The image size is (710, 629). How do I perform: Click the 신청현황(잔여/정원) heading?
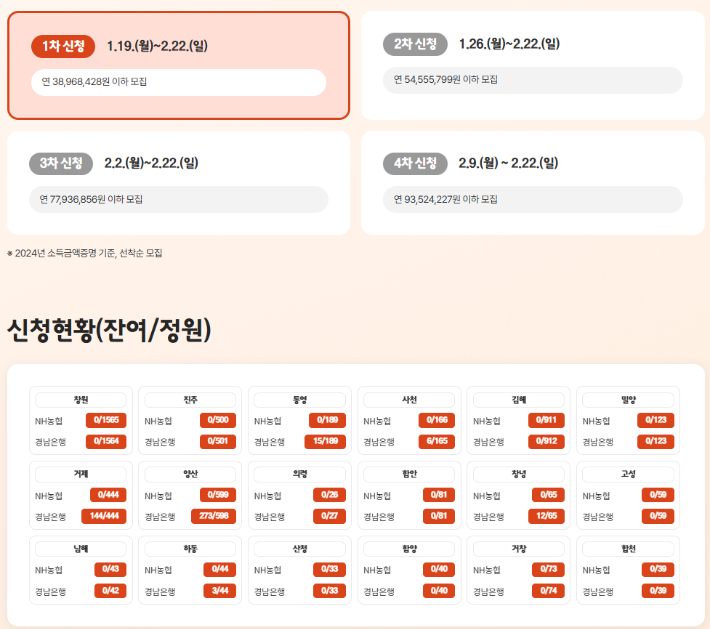pos(109,330)
